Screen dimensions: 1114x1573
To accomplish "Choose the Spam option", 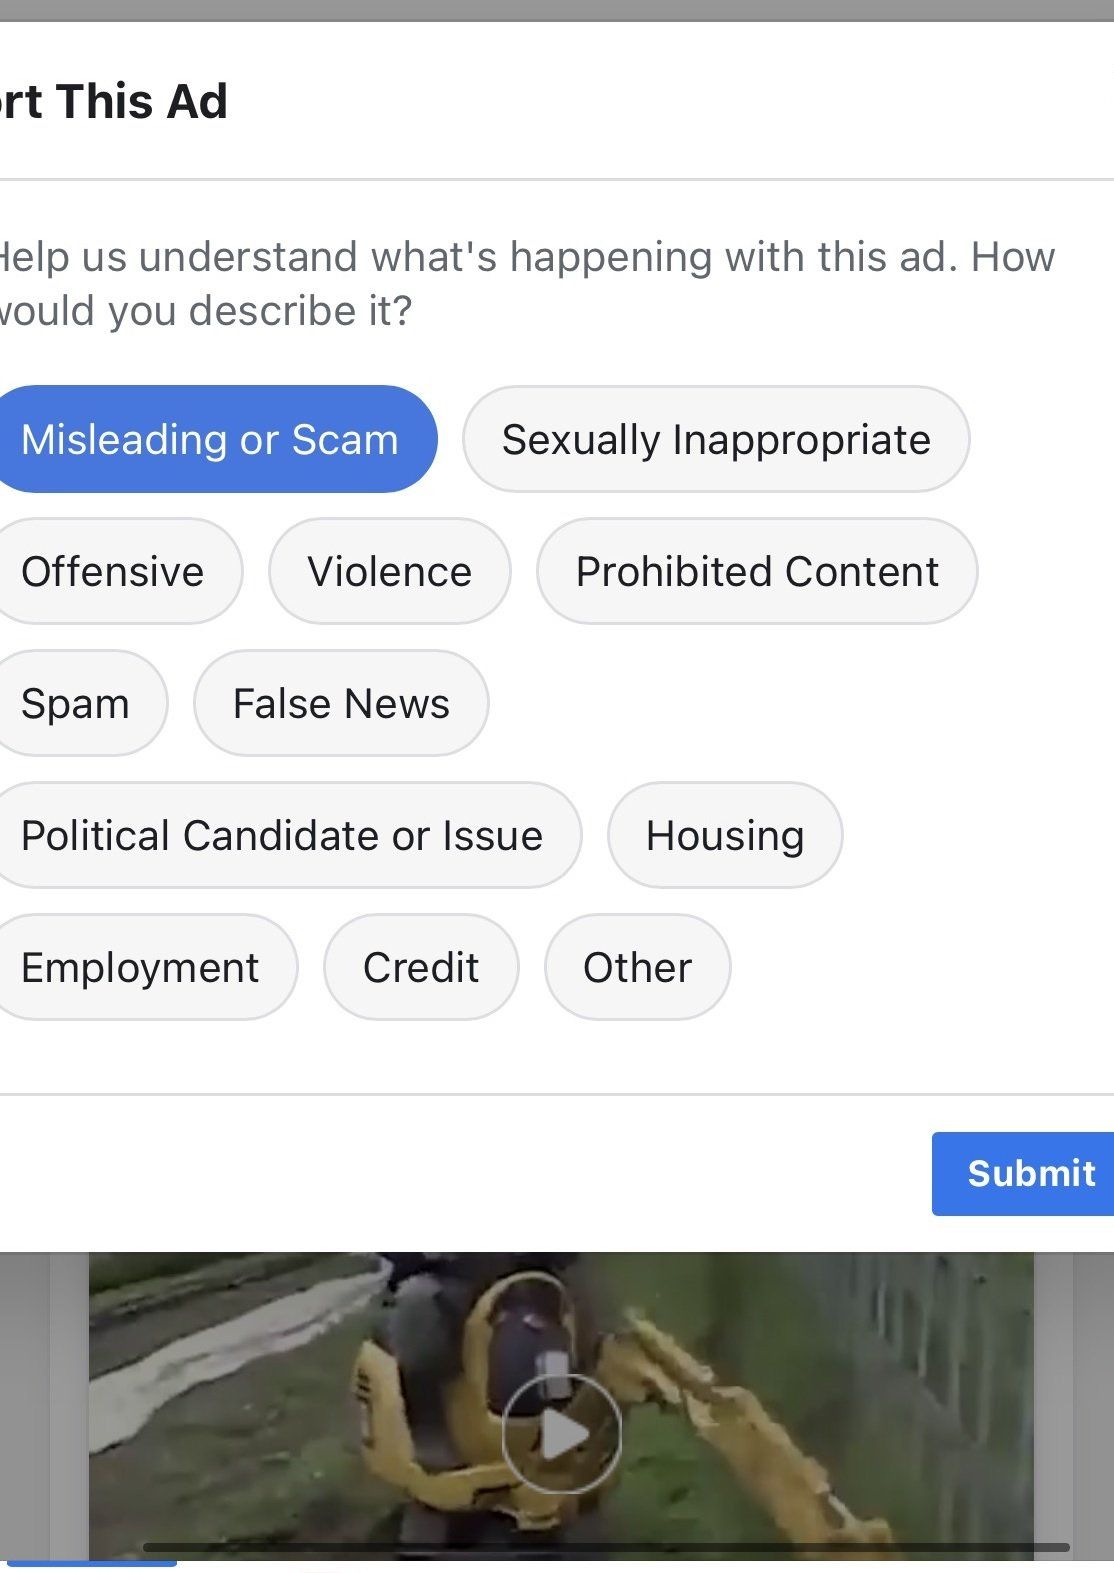I will tap(76, 704).
